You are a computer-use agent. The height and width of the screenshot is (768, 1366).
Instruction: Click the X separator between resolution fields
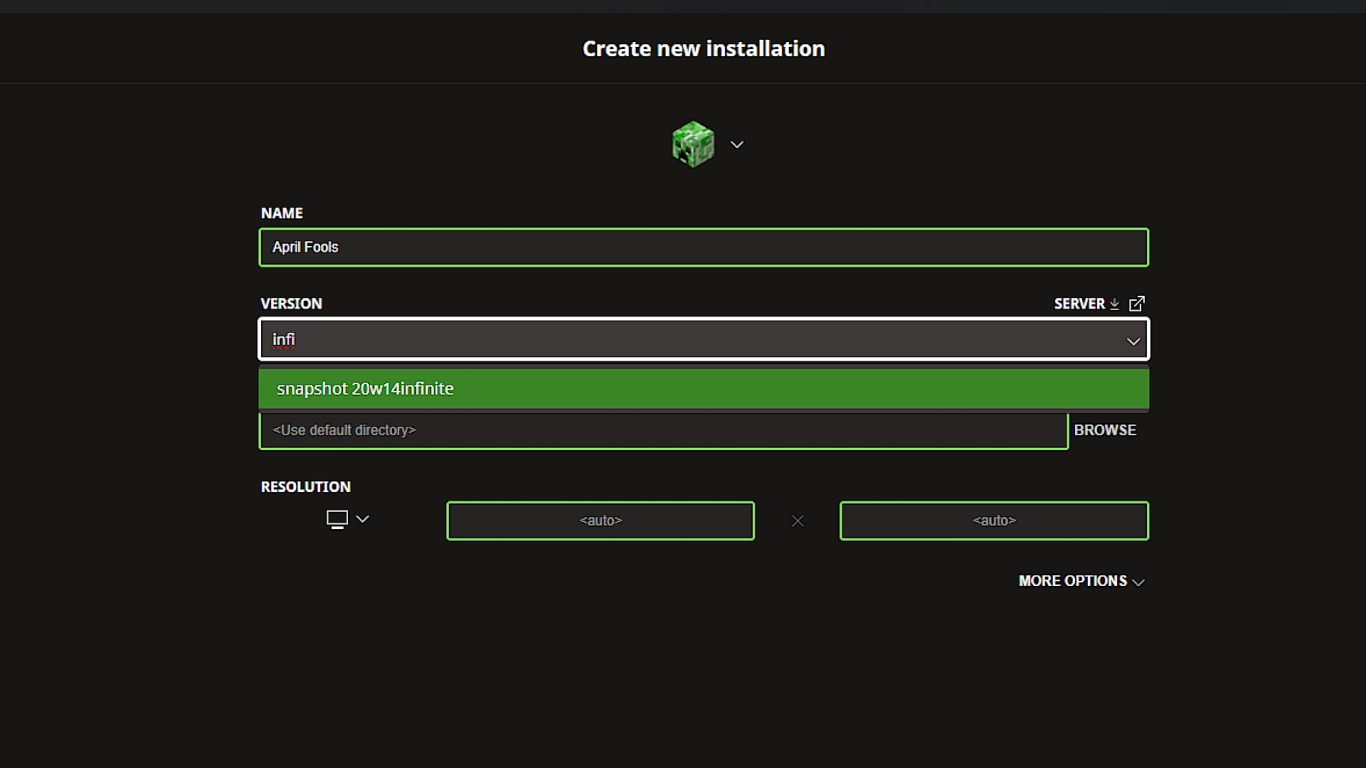point(797,521)
